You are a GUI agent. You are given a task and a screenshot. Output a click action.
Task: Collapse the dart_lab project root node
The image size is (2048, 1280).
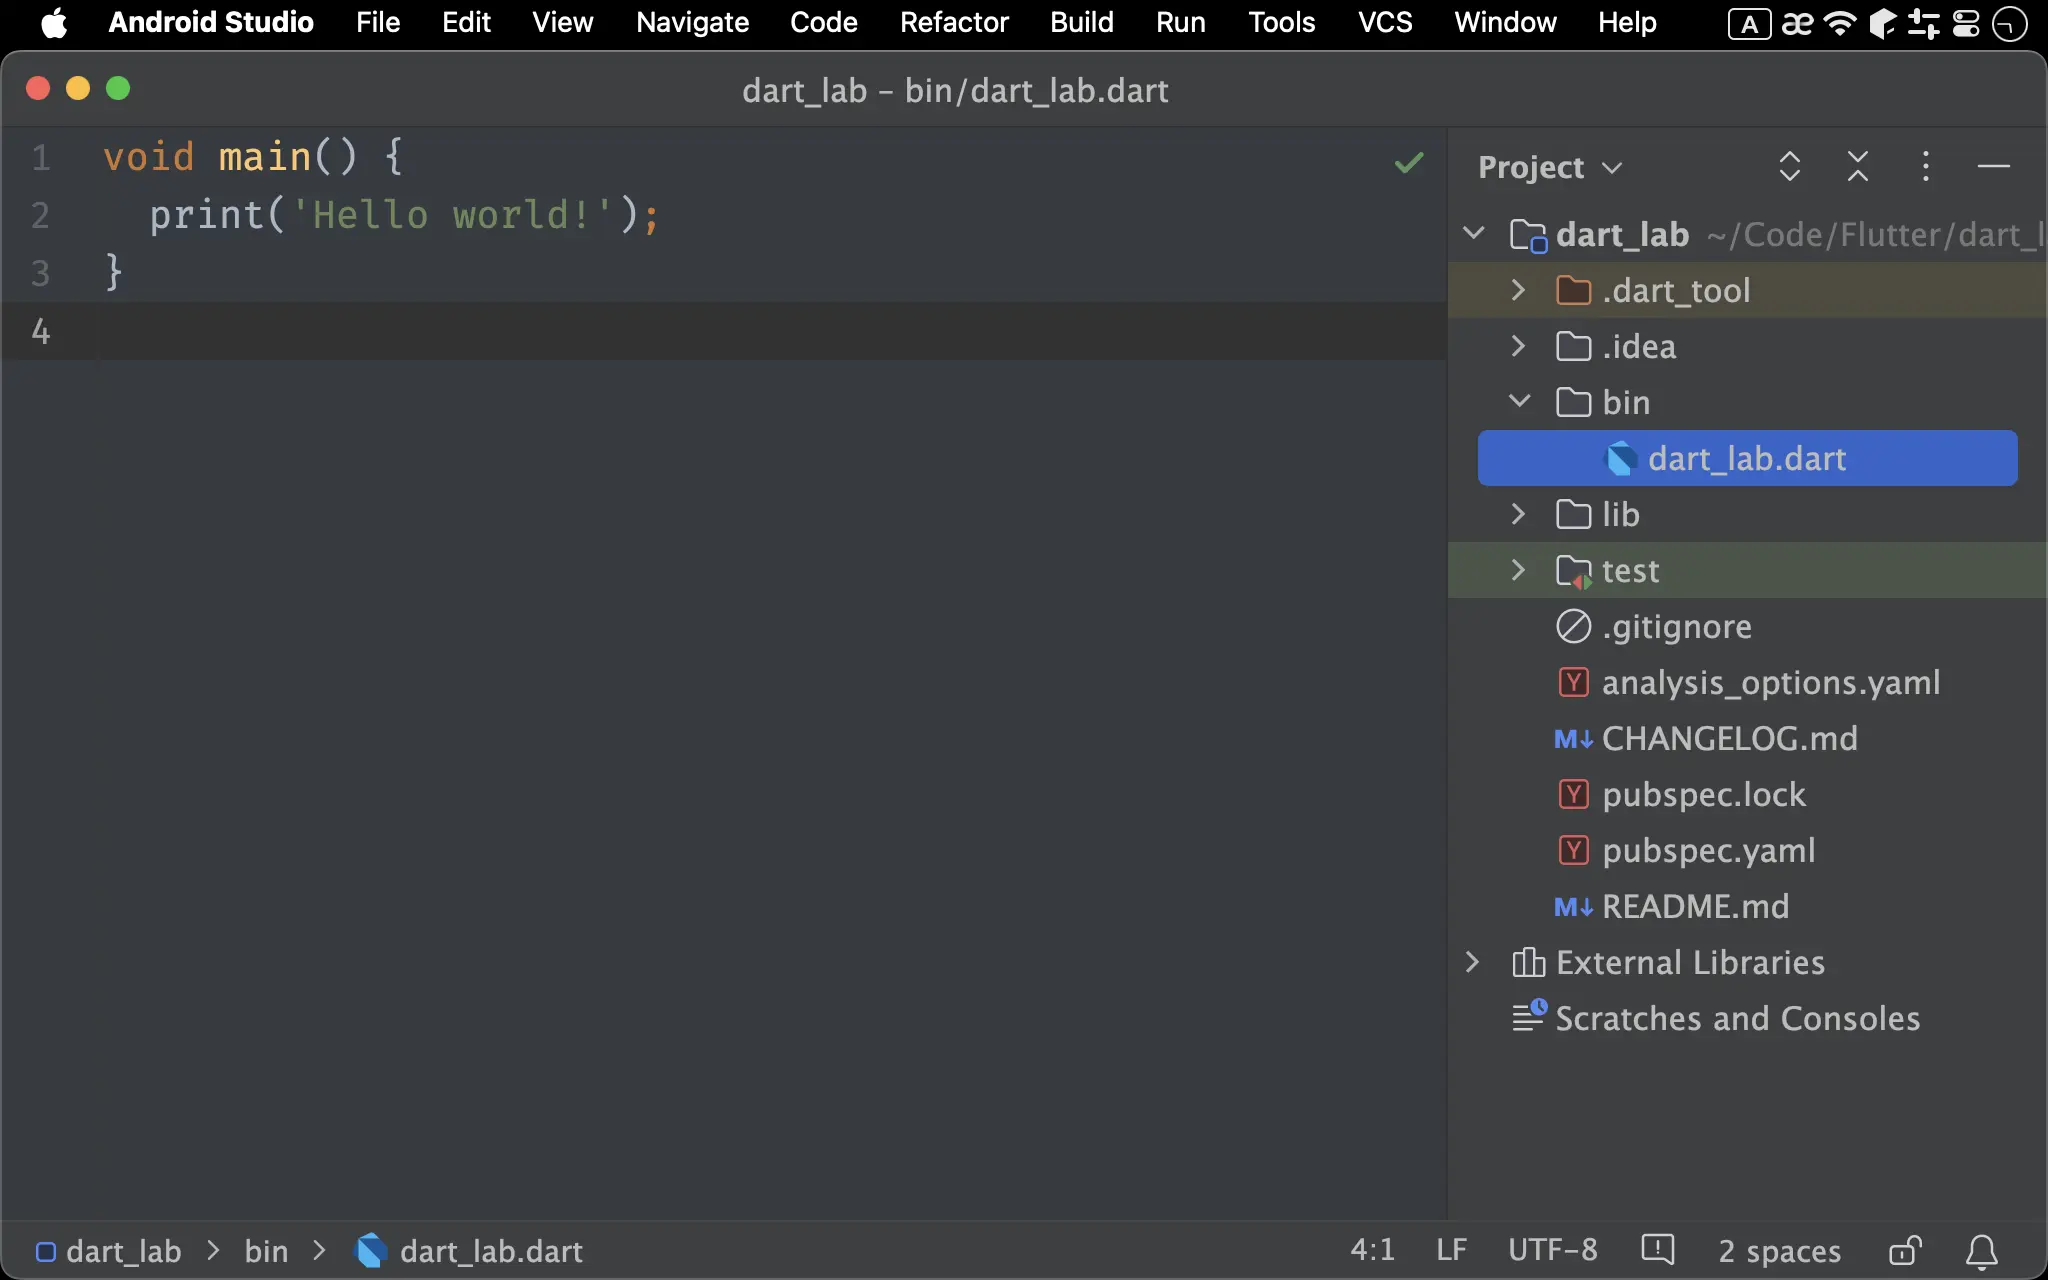click(1473, 234)
